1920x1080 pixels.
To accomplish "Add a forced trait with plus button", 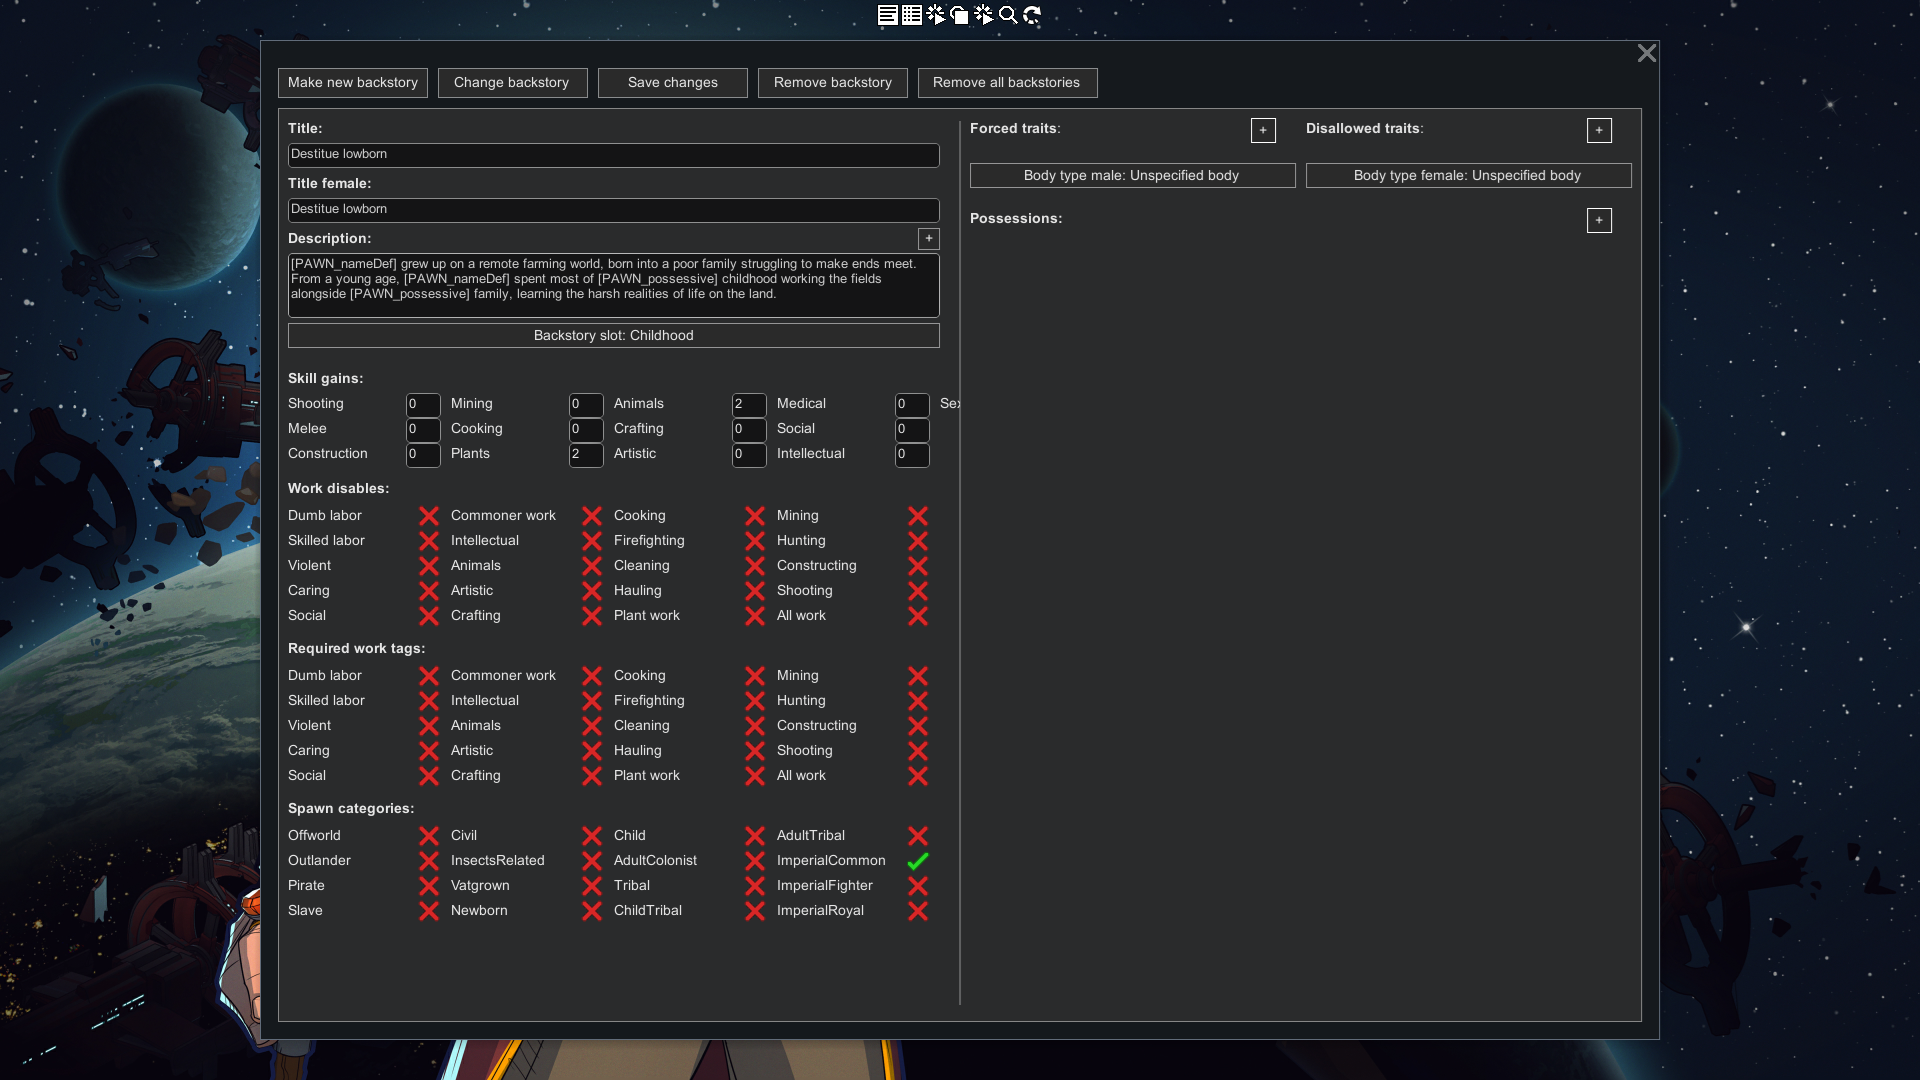I will pos(1263,131).
